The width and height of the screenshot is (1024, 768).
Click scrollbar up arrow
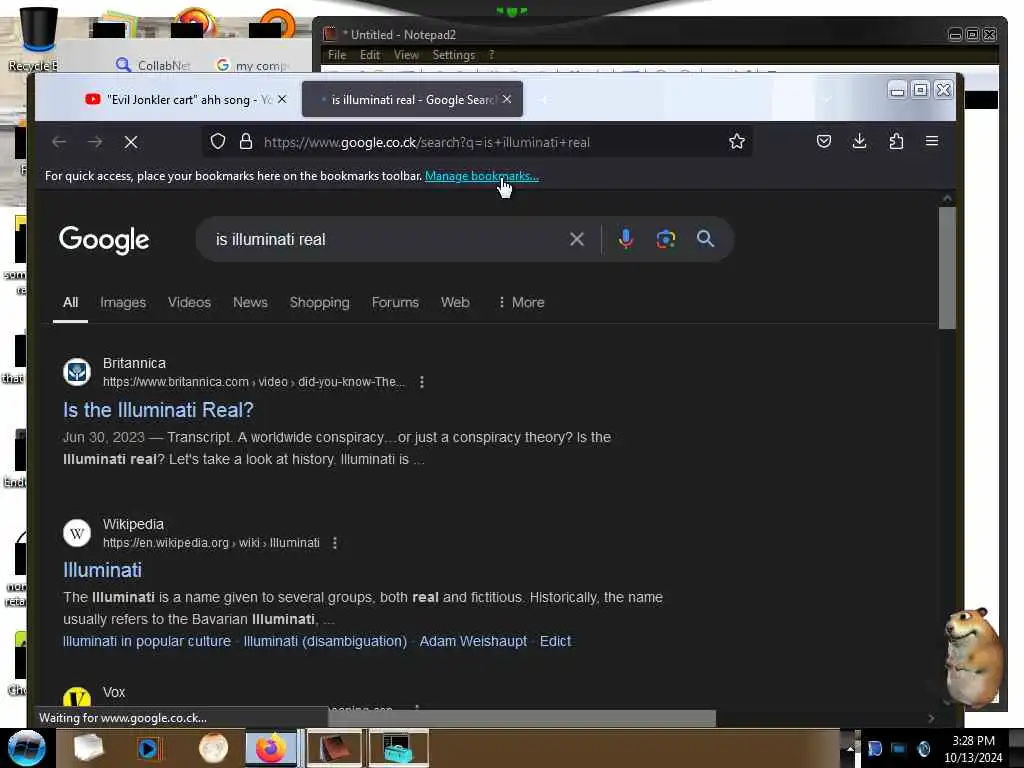coord(947,197)
